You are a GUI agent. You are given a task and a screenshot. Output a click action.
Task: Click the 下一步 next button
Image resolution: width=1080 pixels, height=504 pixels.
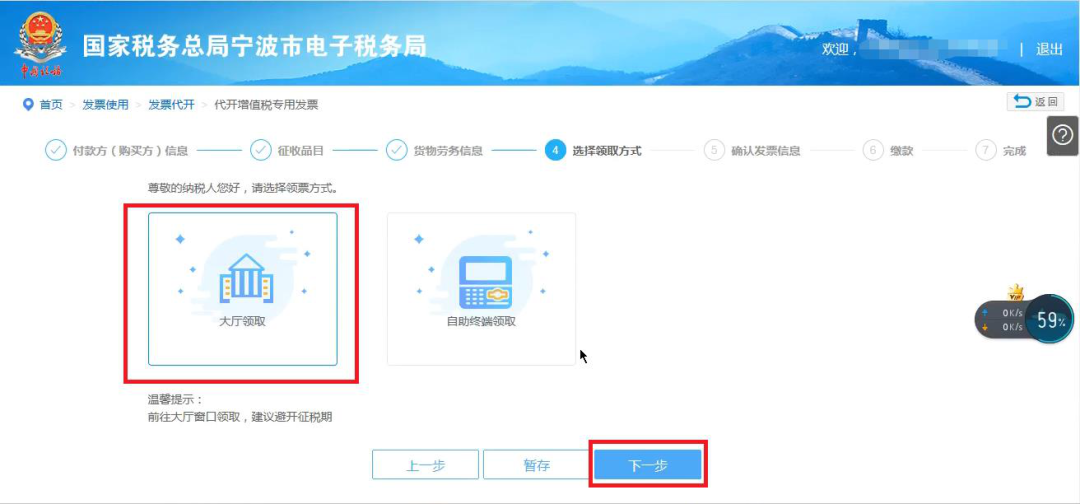coord(648,465)
